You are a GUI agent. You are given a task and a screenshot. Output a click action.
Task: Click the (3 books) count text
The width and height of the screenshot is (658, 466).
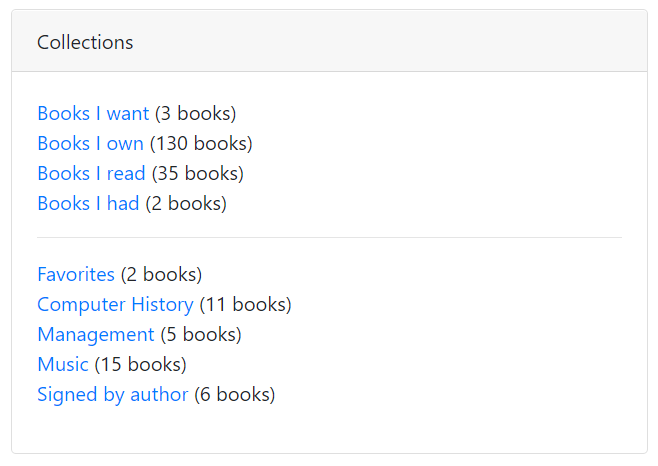click(196, 114)
